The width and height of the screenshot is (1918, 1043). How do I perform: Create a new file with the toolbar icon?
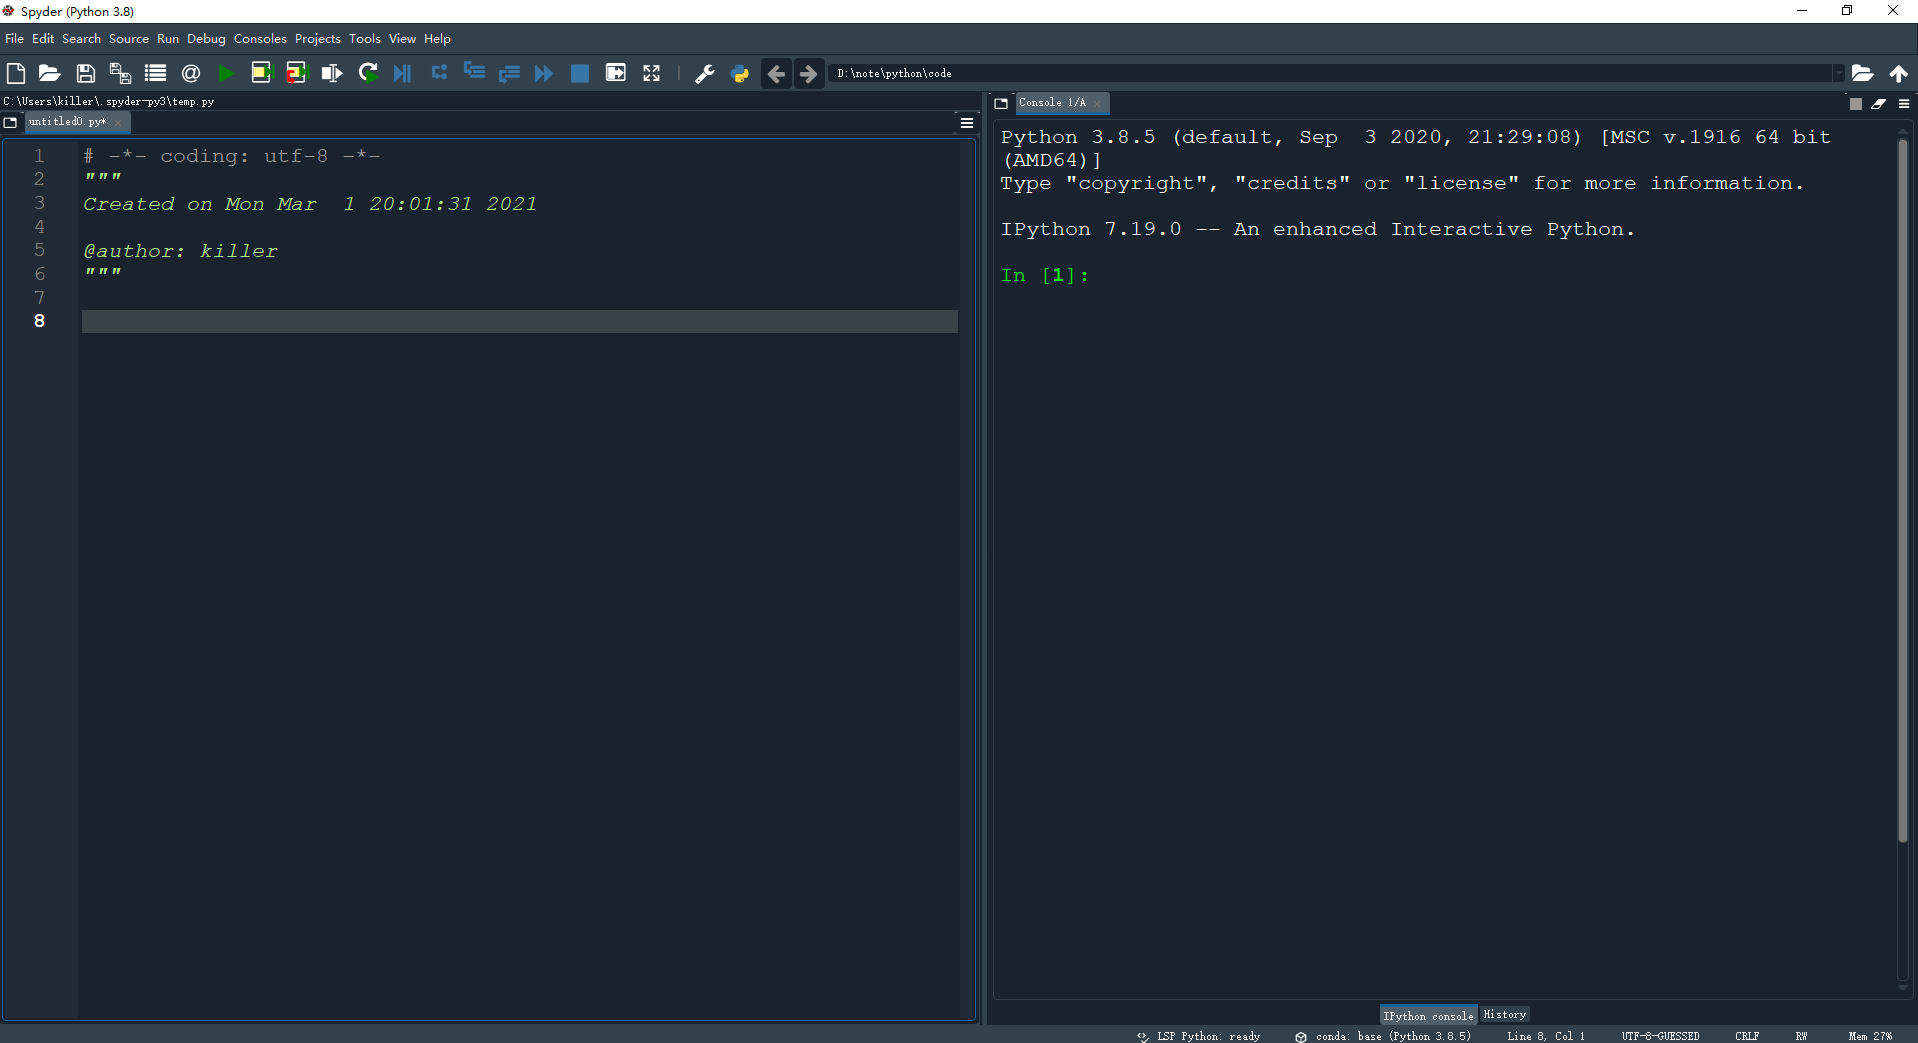coord(16,73)
